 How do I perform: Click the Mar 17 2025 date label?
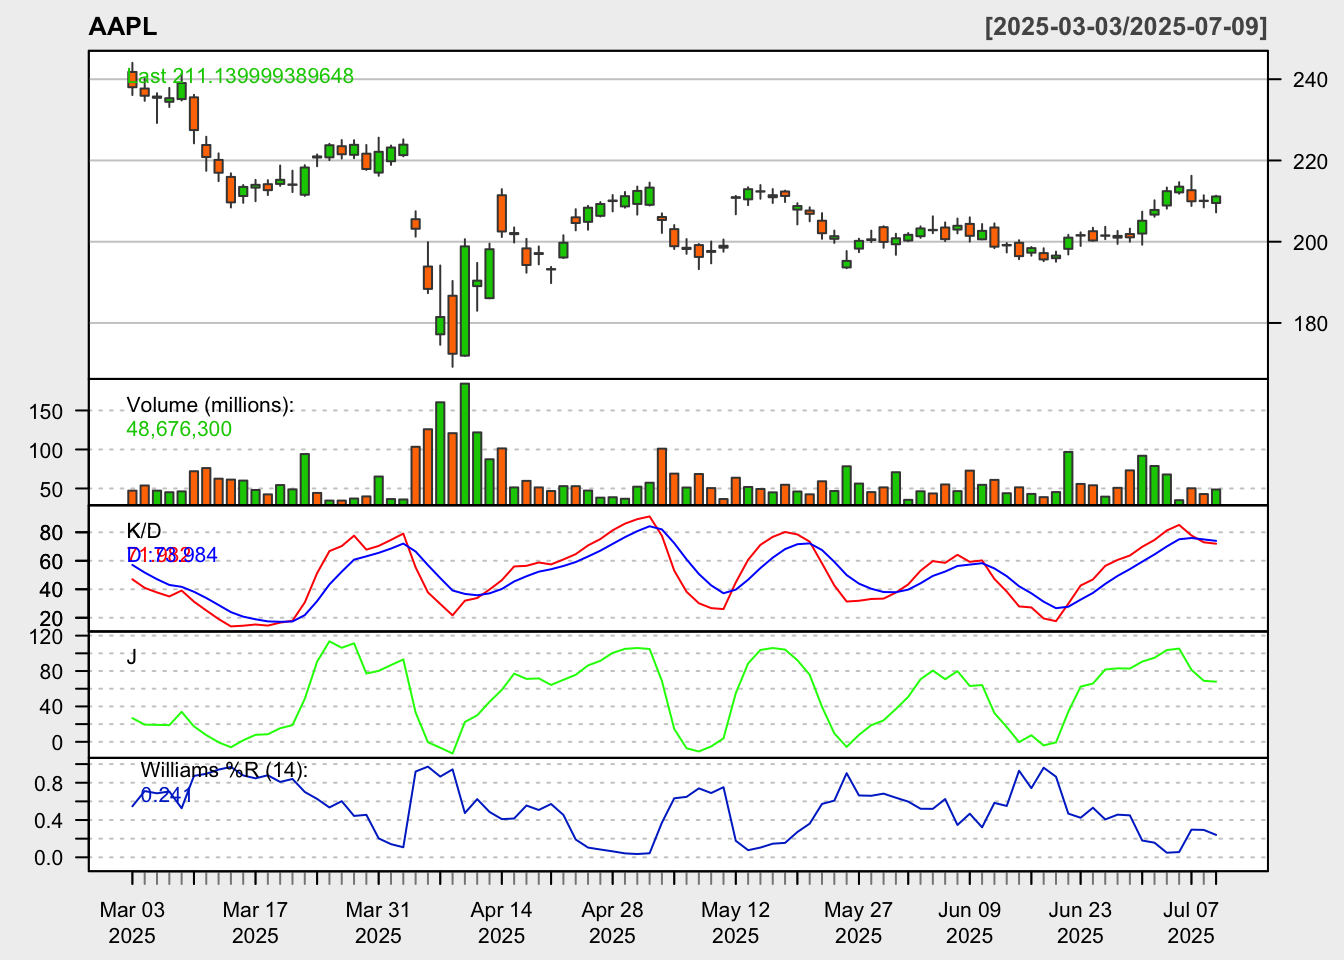pos(255,923)
